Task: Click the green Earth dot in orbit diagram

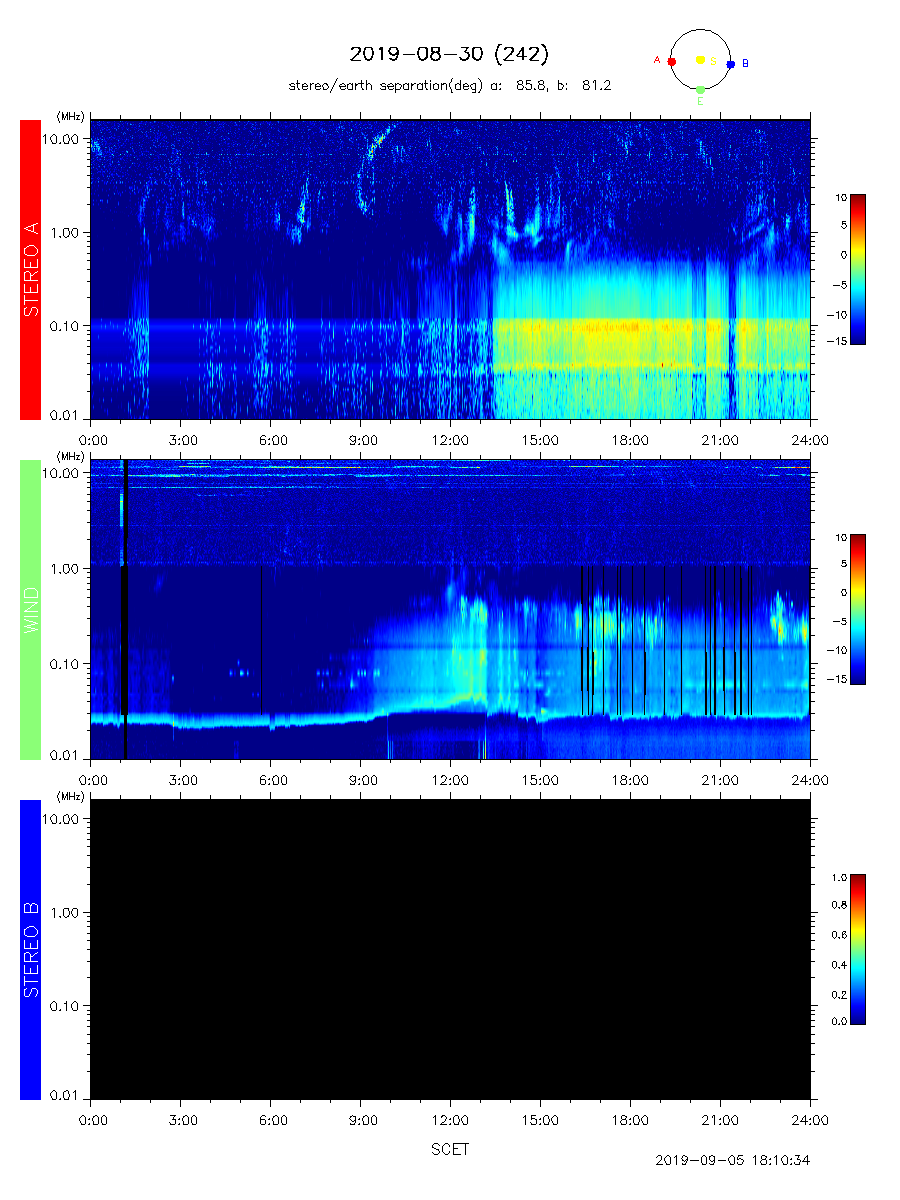Action: tap(700, 90)
